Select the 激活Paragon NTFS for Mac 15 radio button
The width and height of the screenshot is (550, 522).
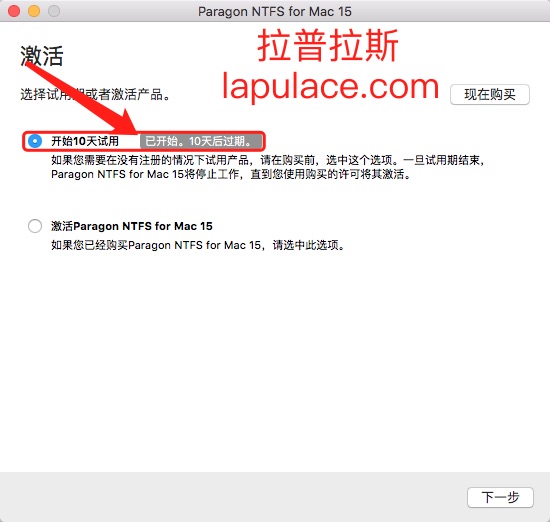[x=35, y=226]
